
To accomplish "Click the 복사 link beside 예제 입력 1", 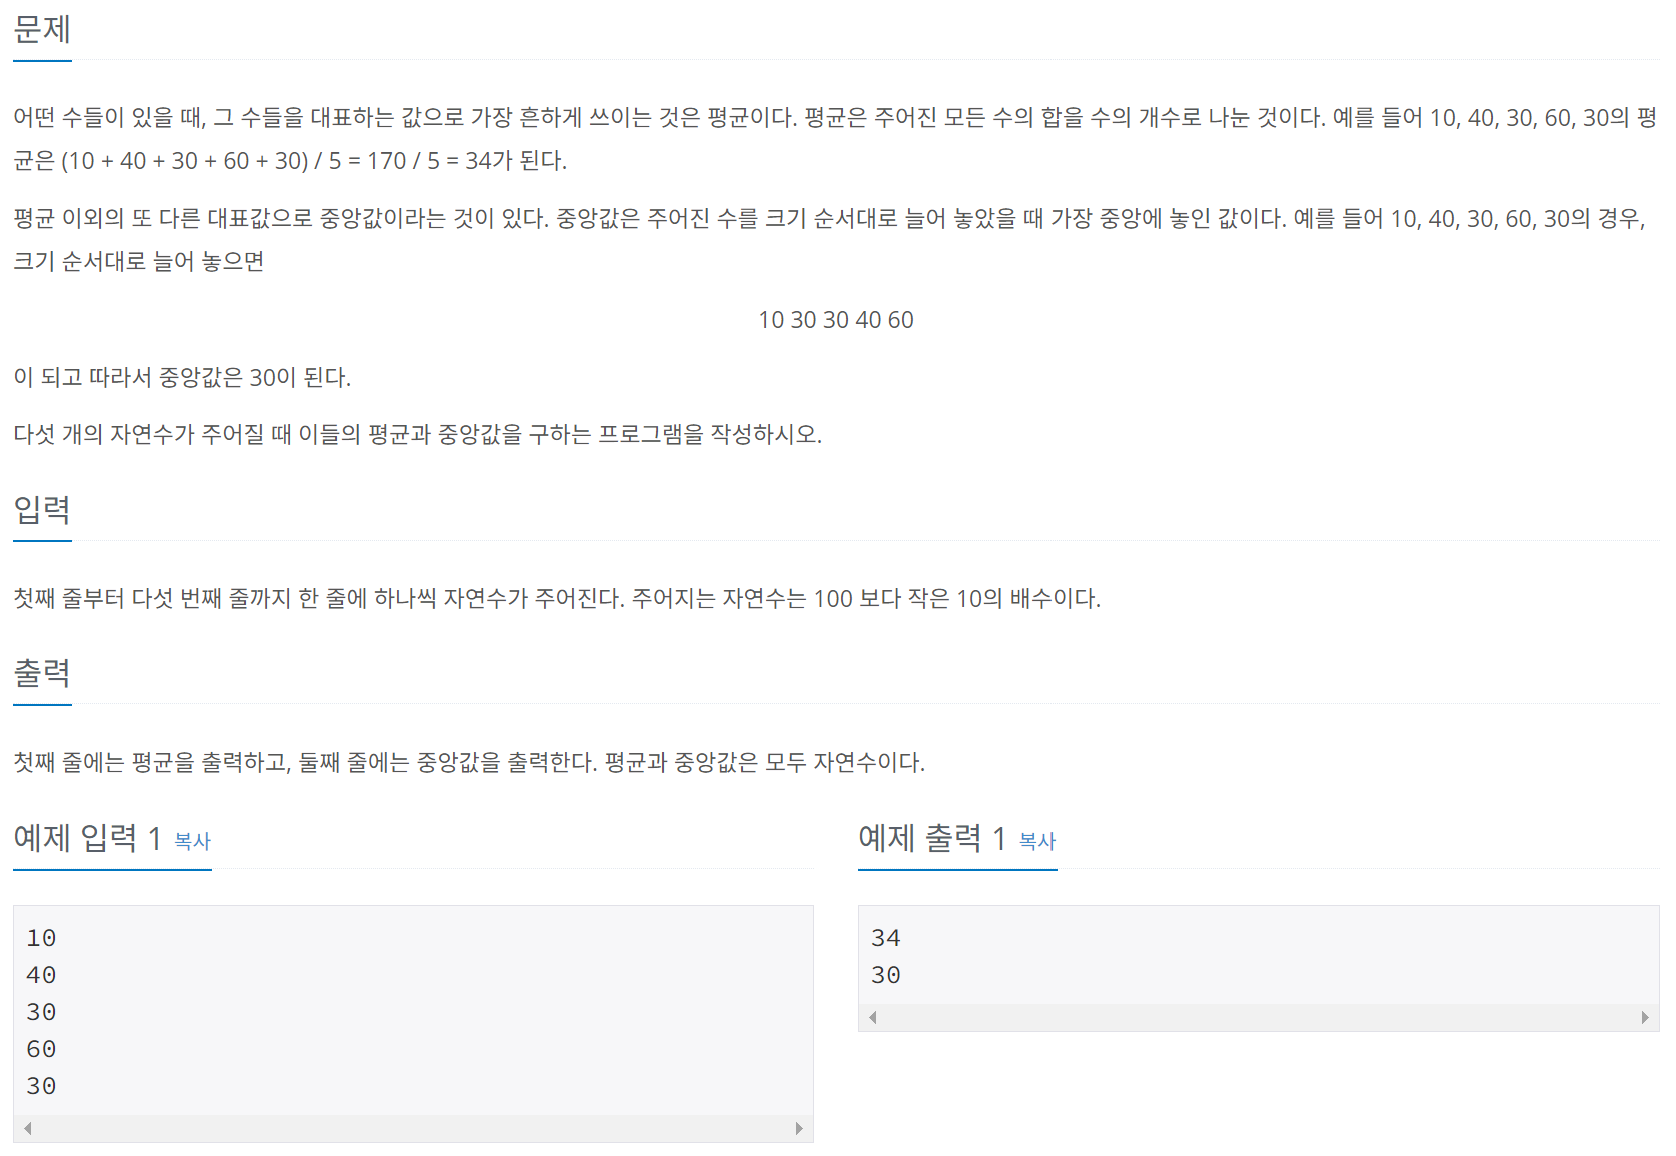I will [192, 841].
